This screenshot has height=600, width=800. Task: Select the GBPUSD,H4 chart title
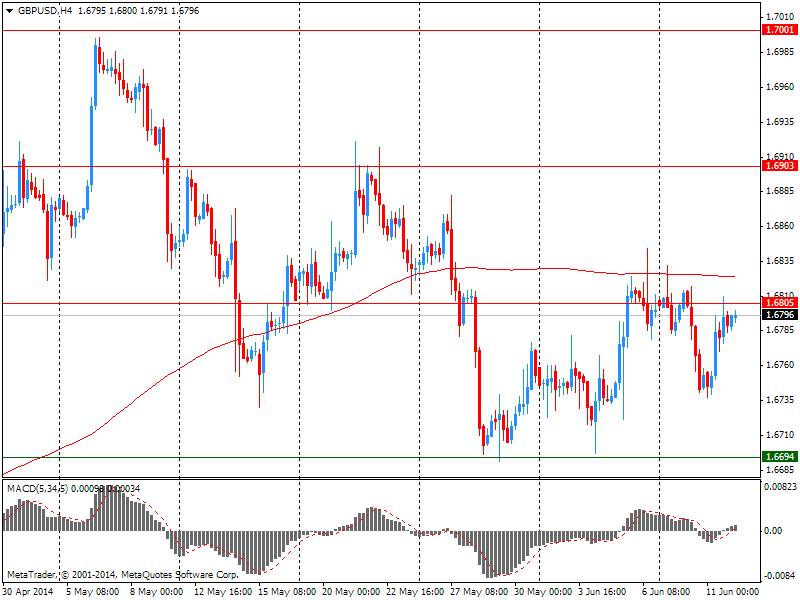44,11
